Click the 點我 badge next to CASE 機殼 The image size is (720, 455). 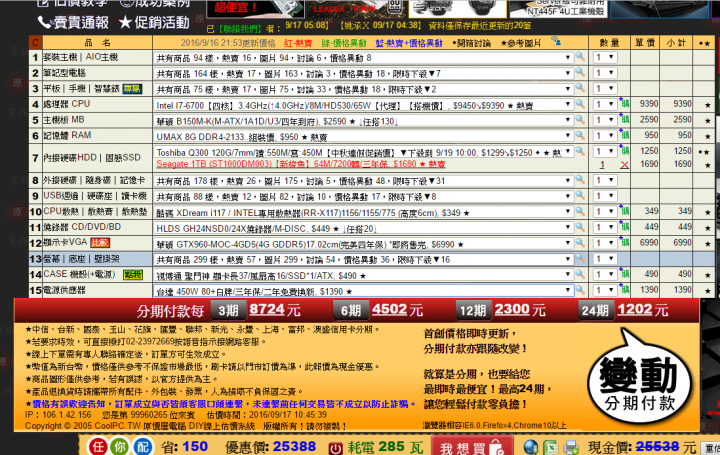click(x=133, y=275)
